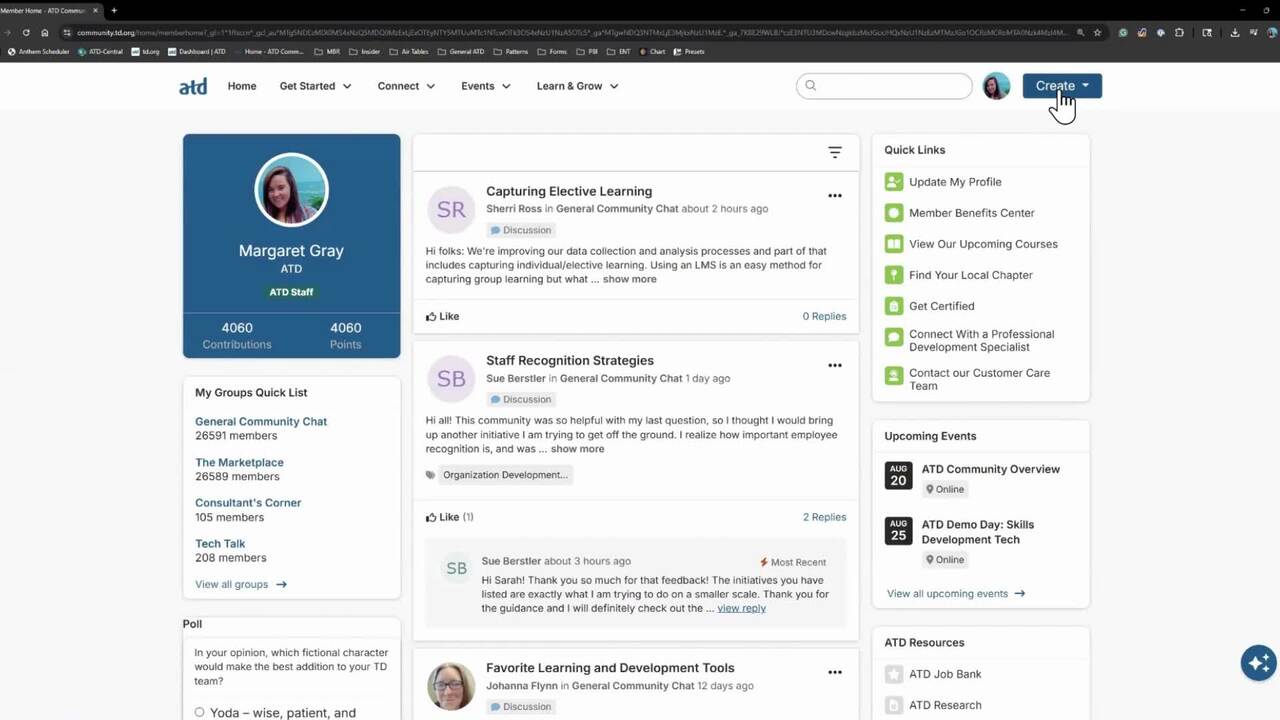Open three-dot menu for Capturing Elective Learning post

tap(835, 196)
